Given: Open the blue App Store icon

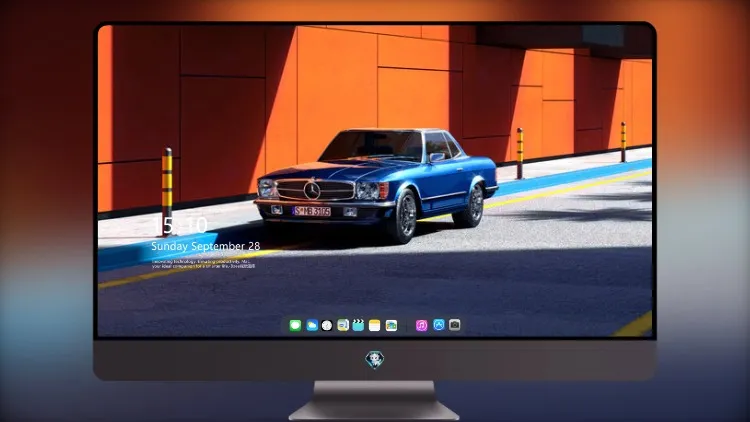Looking at the screenshot, I should coord(439,325).
